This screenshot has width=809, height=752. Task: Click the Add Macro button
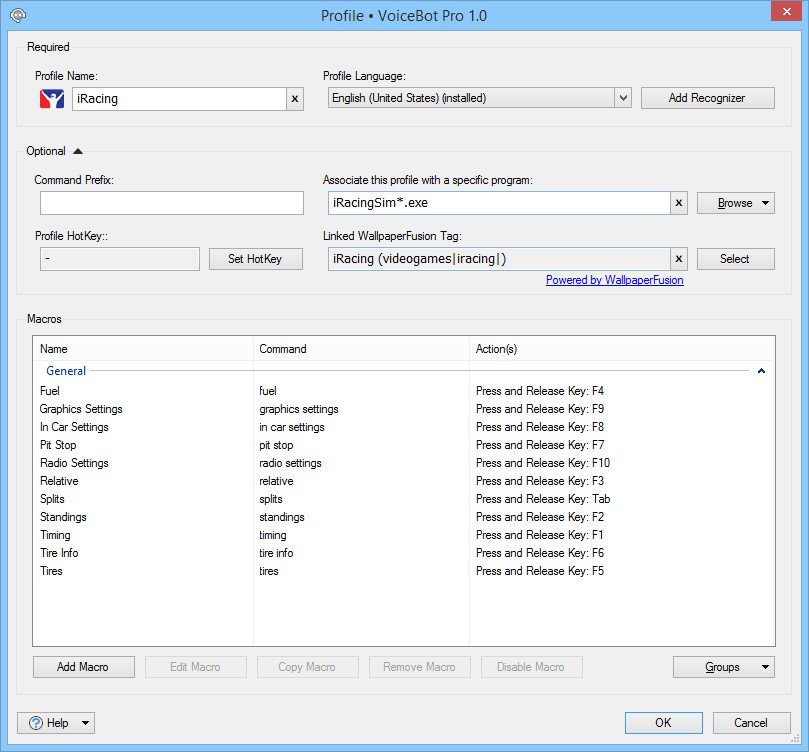click(83, 667)
